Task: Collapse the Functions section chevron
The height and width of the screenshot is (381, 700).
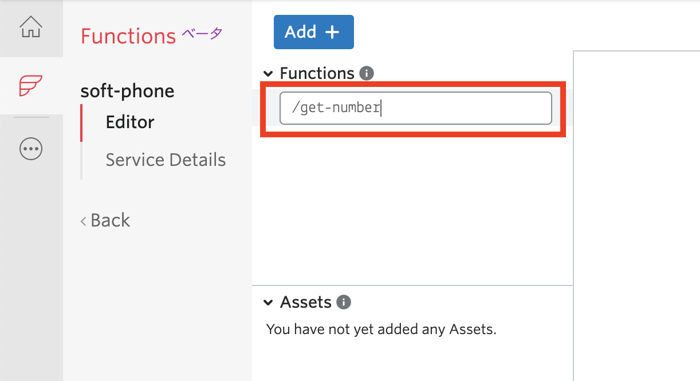Action: tap(268, 74)
